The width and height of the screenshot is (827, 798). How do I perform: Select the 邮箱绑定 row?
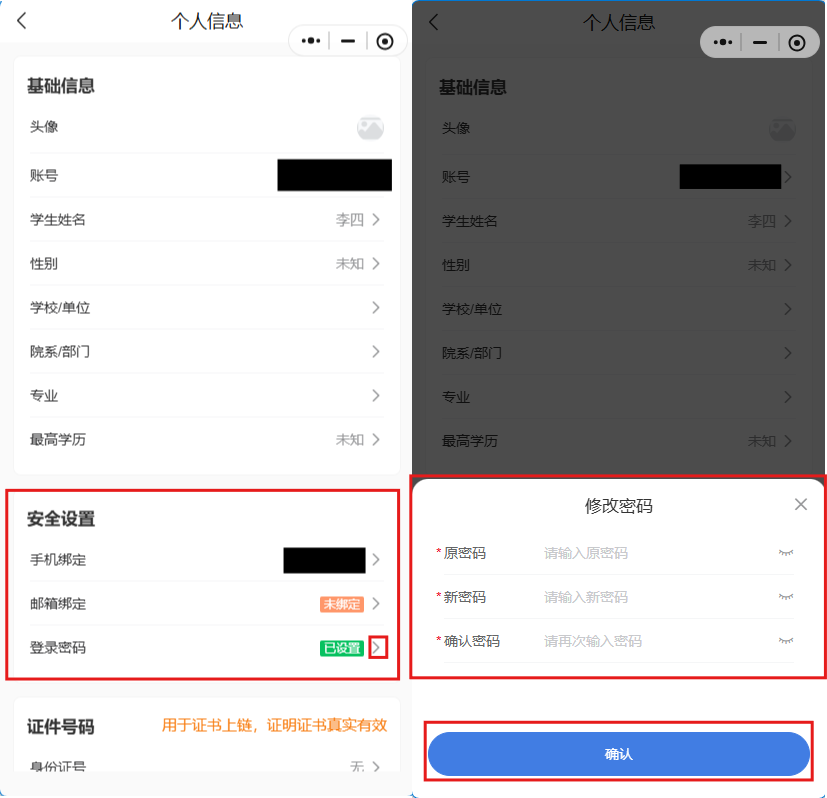pos(206,603)
